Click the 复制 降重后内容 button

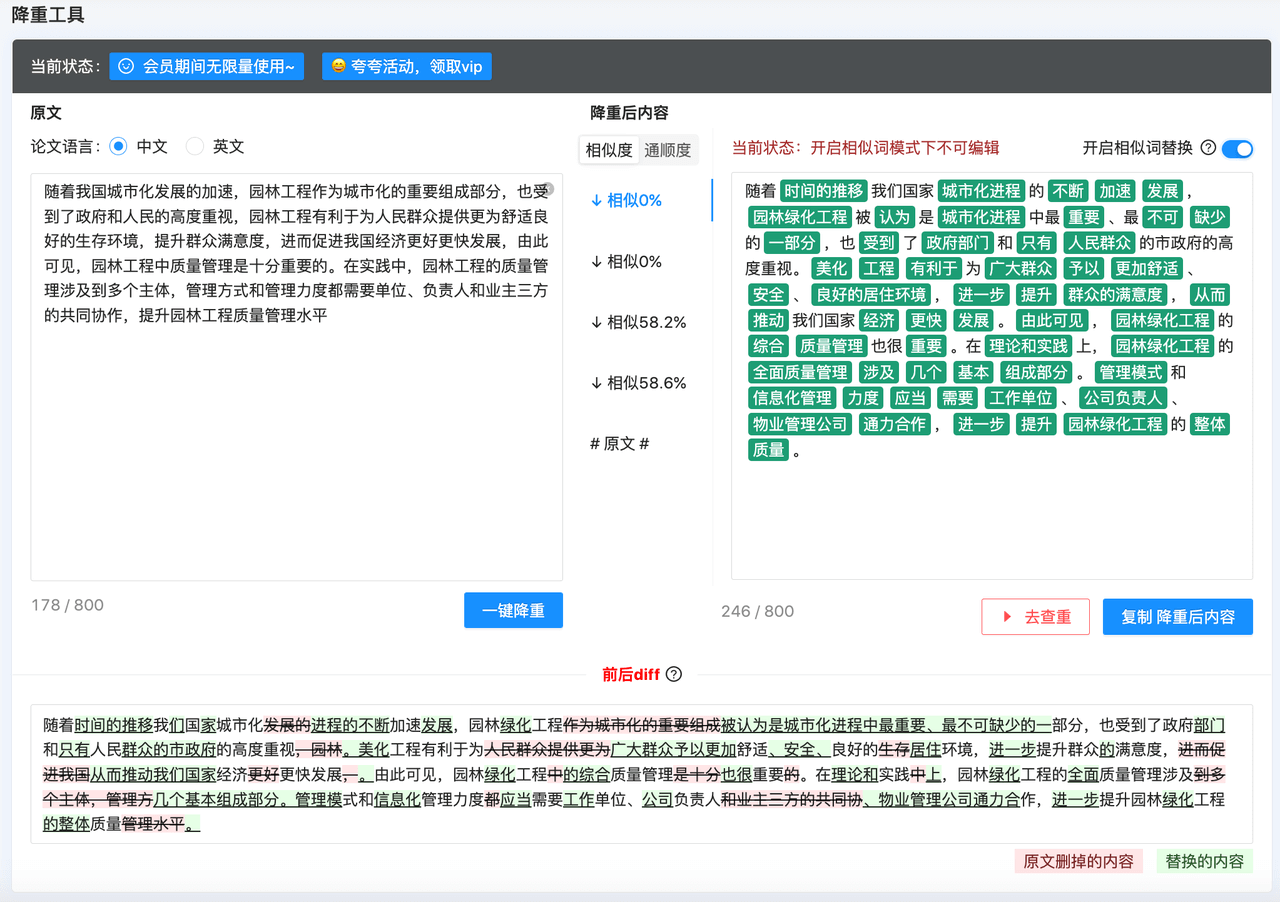1177,617
